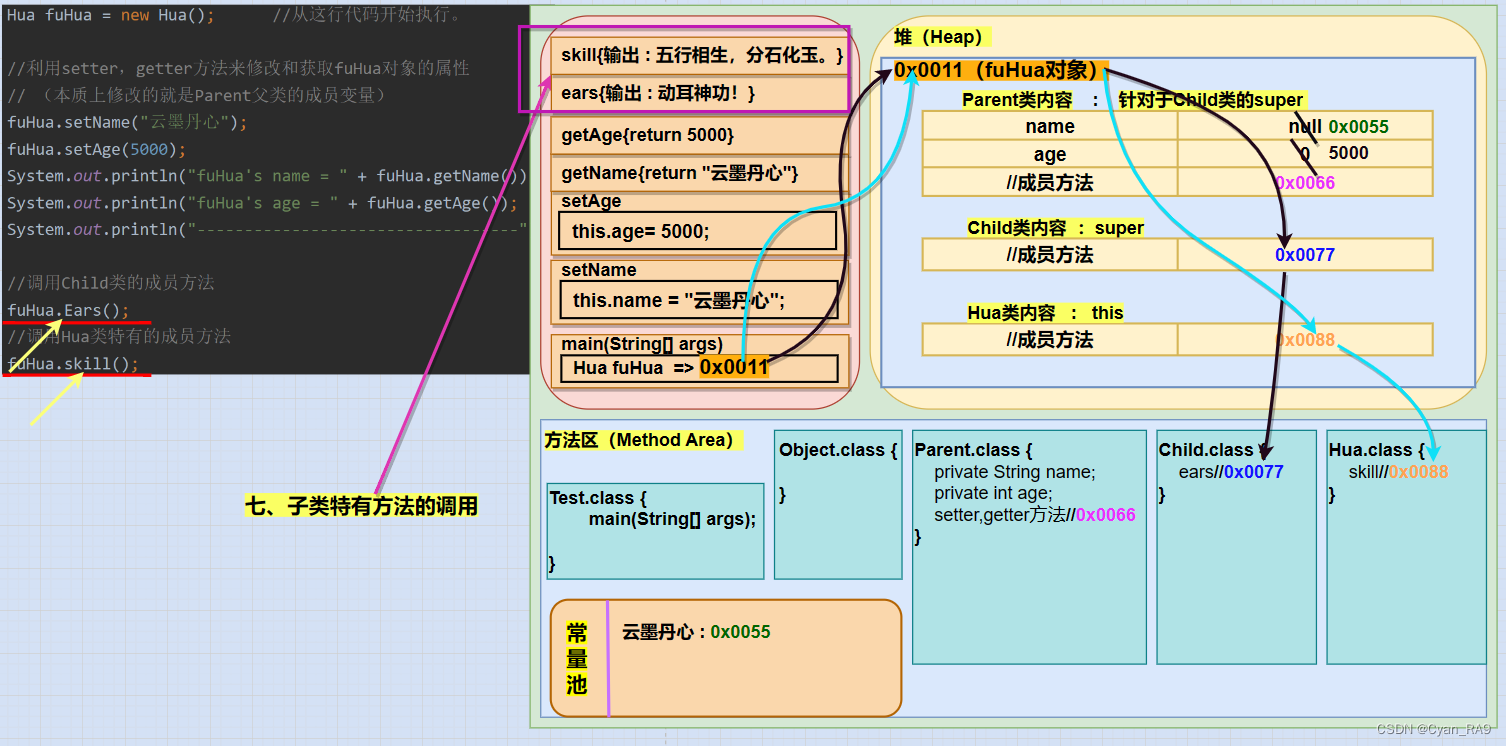This screenshot has width=1506, height=746.
Task: Select the 'setAge' stack frame title
Action: pyautogui.click(x=591, y=201)
